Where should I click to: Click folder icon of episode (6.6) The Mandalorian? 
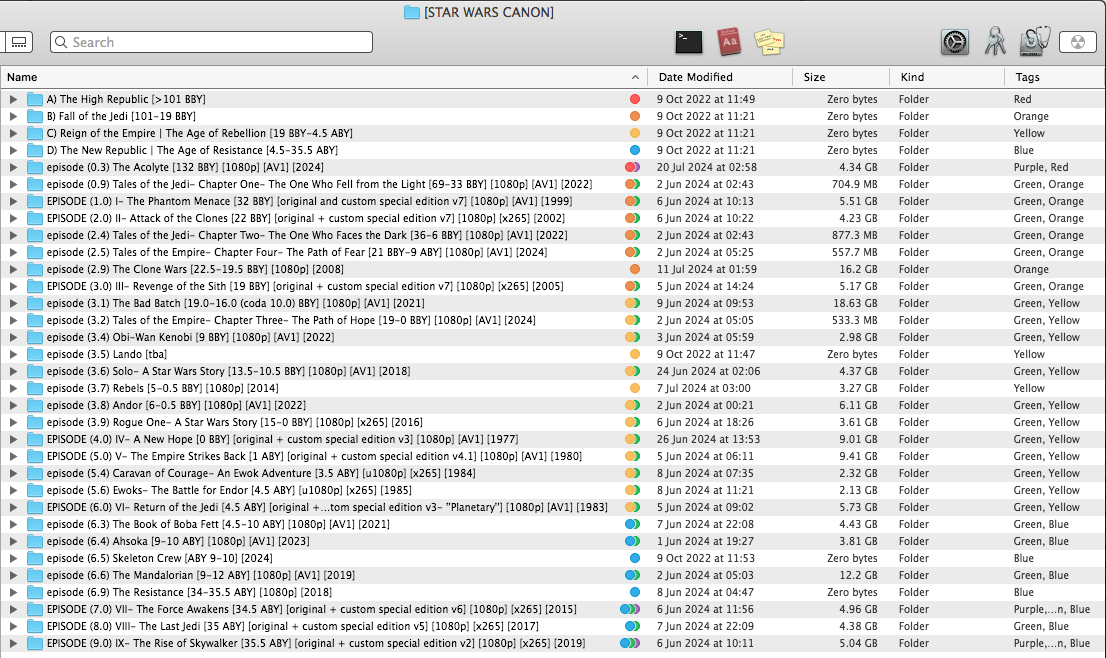coord(35,575)
